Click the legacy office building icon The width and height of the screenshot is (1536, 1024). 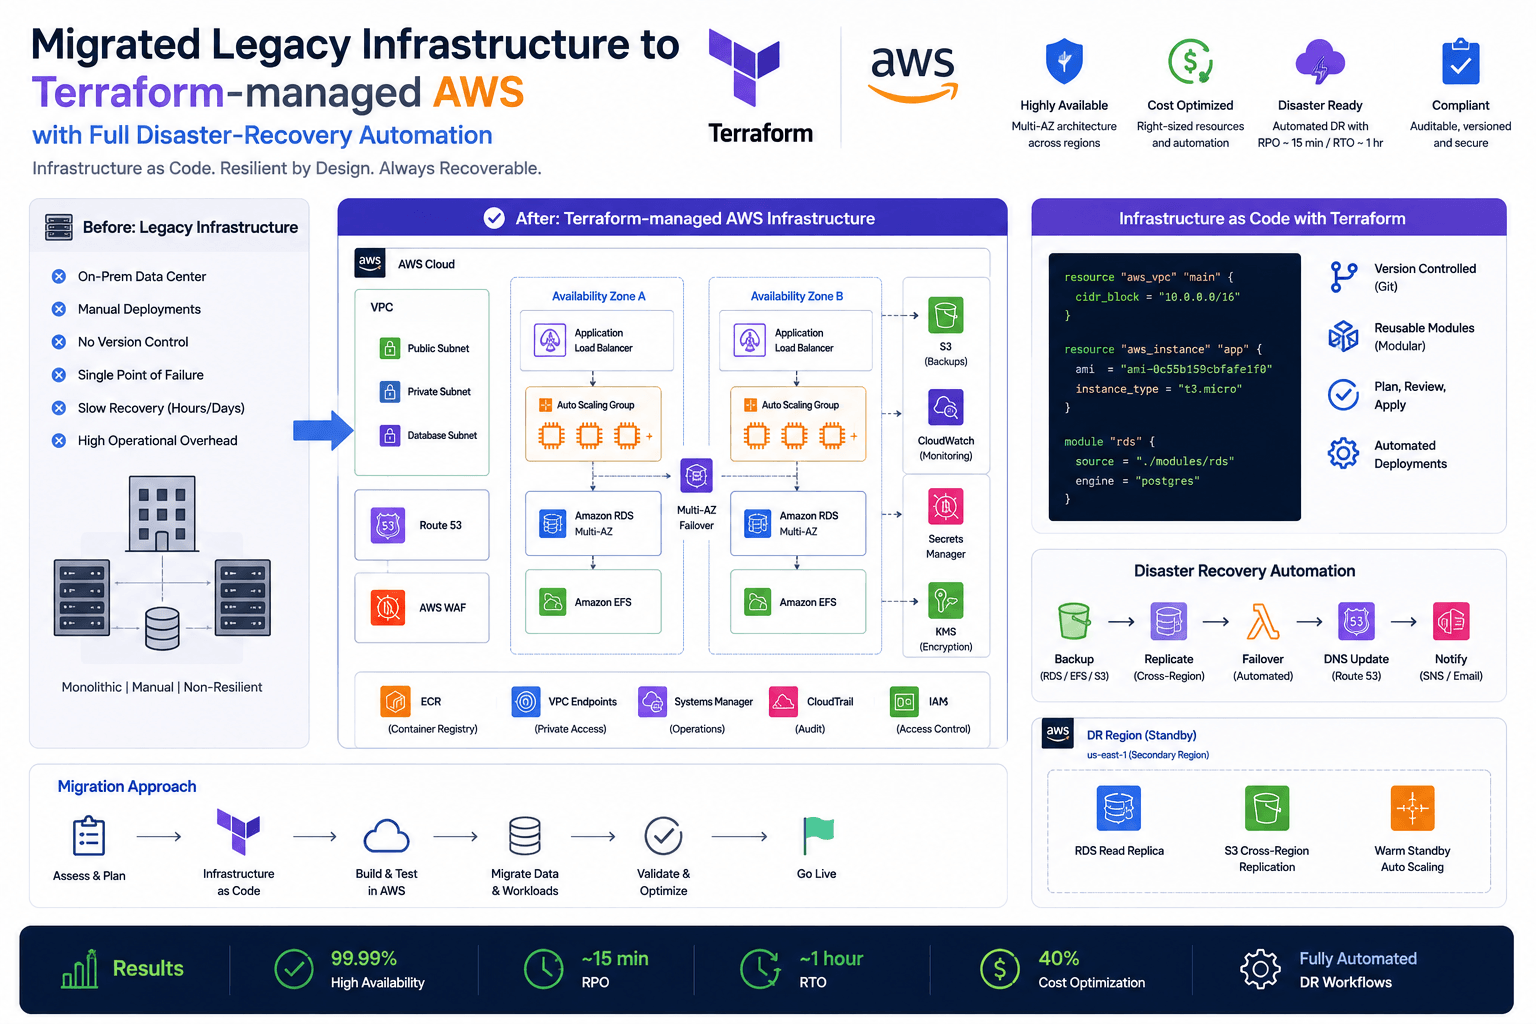(x=161, y=514)
